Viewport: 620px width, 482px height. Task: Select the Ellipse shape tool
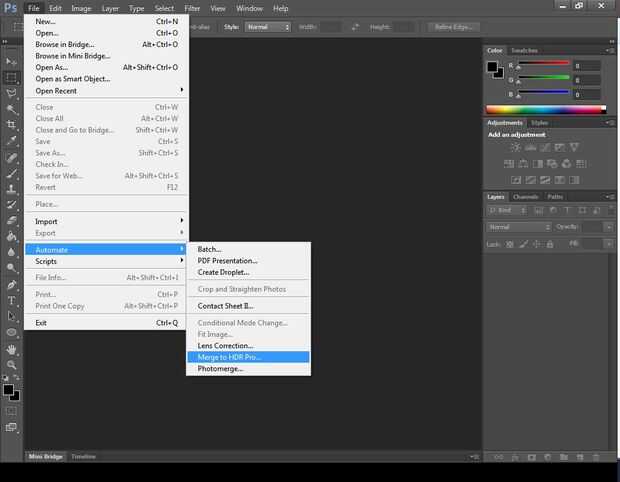(x=11, y=332)
